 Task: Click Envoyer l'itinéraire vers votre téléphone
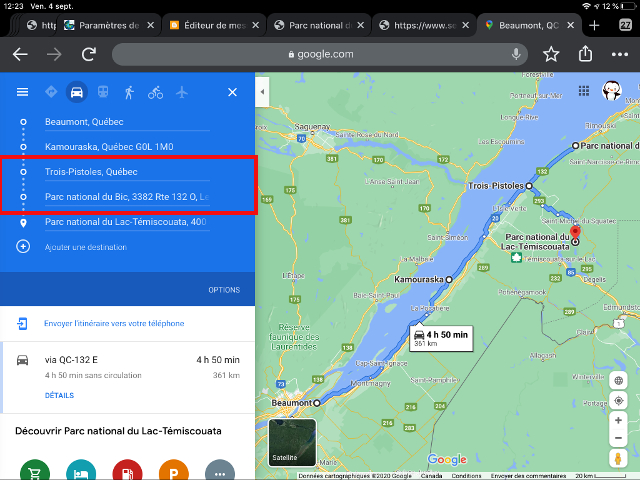[113, 323]
